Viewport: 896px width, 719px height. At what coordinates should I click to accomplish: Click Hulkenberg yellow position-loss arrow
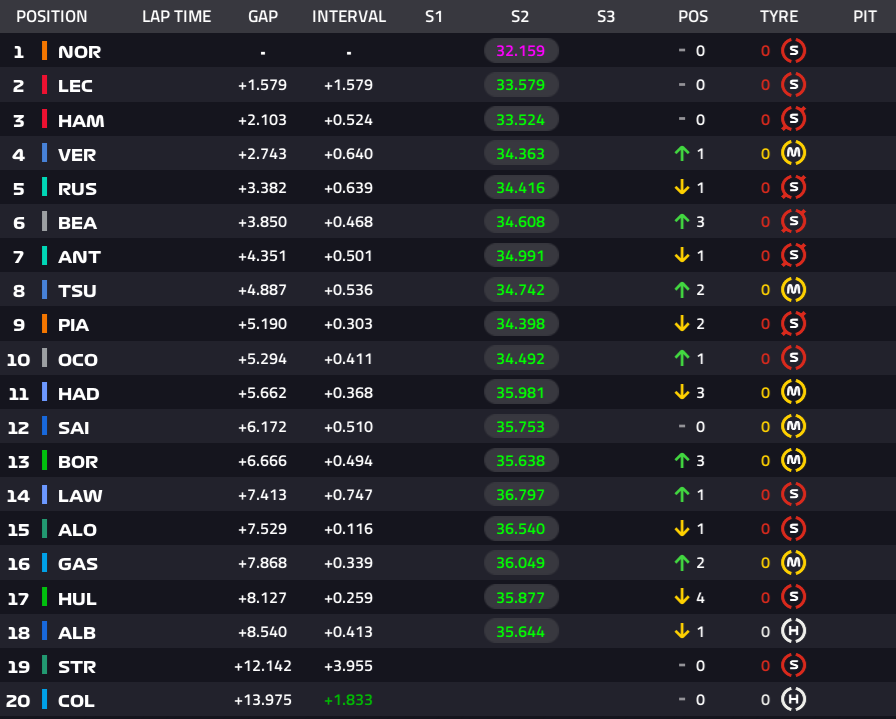coord(683,598)
